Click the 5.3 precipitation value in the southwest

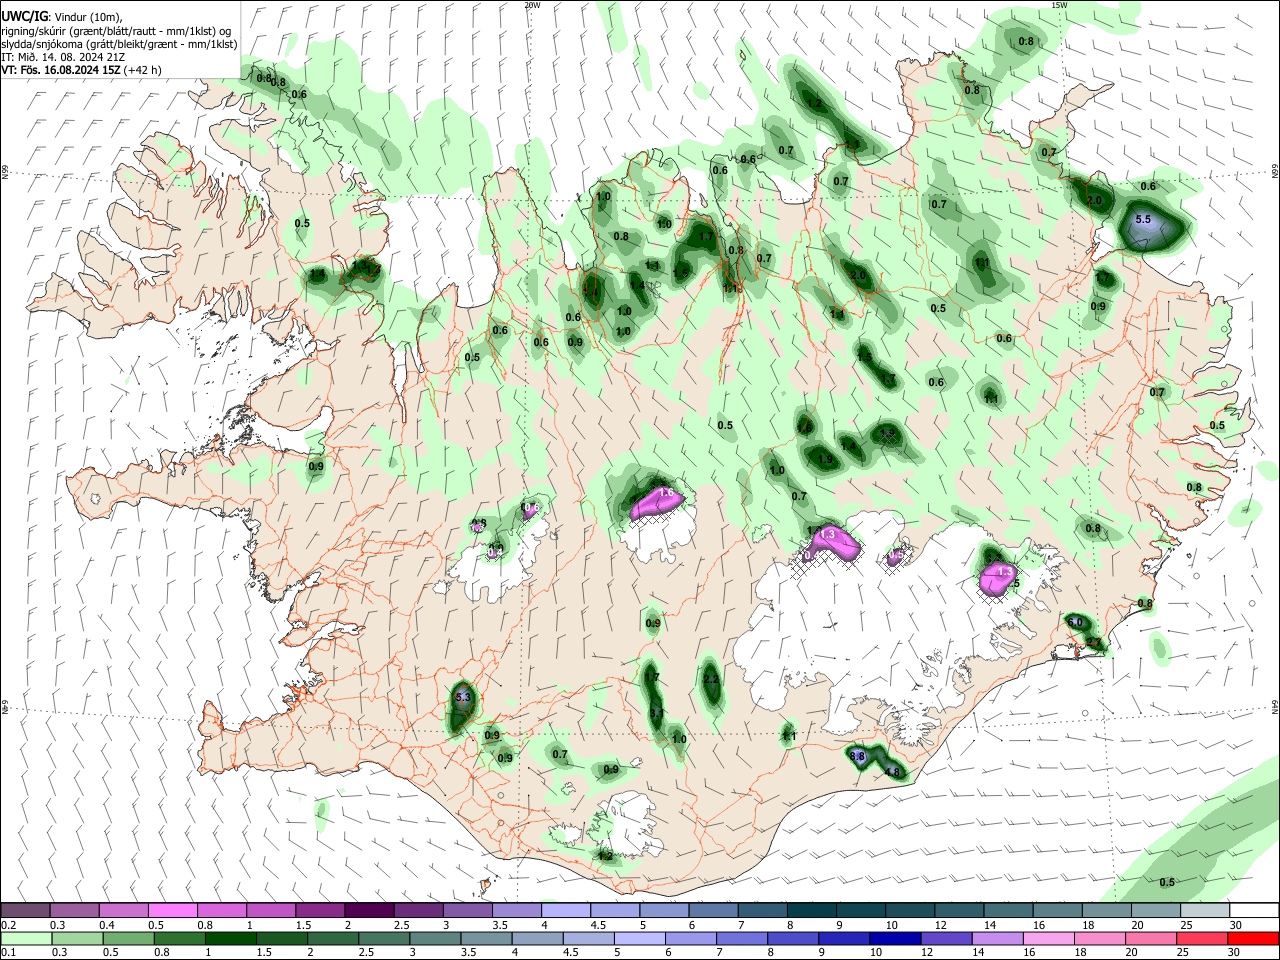coord(462,697)
